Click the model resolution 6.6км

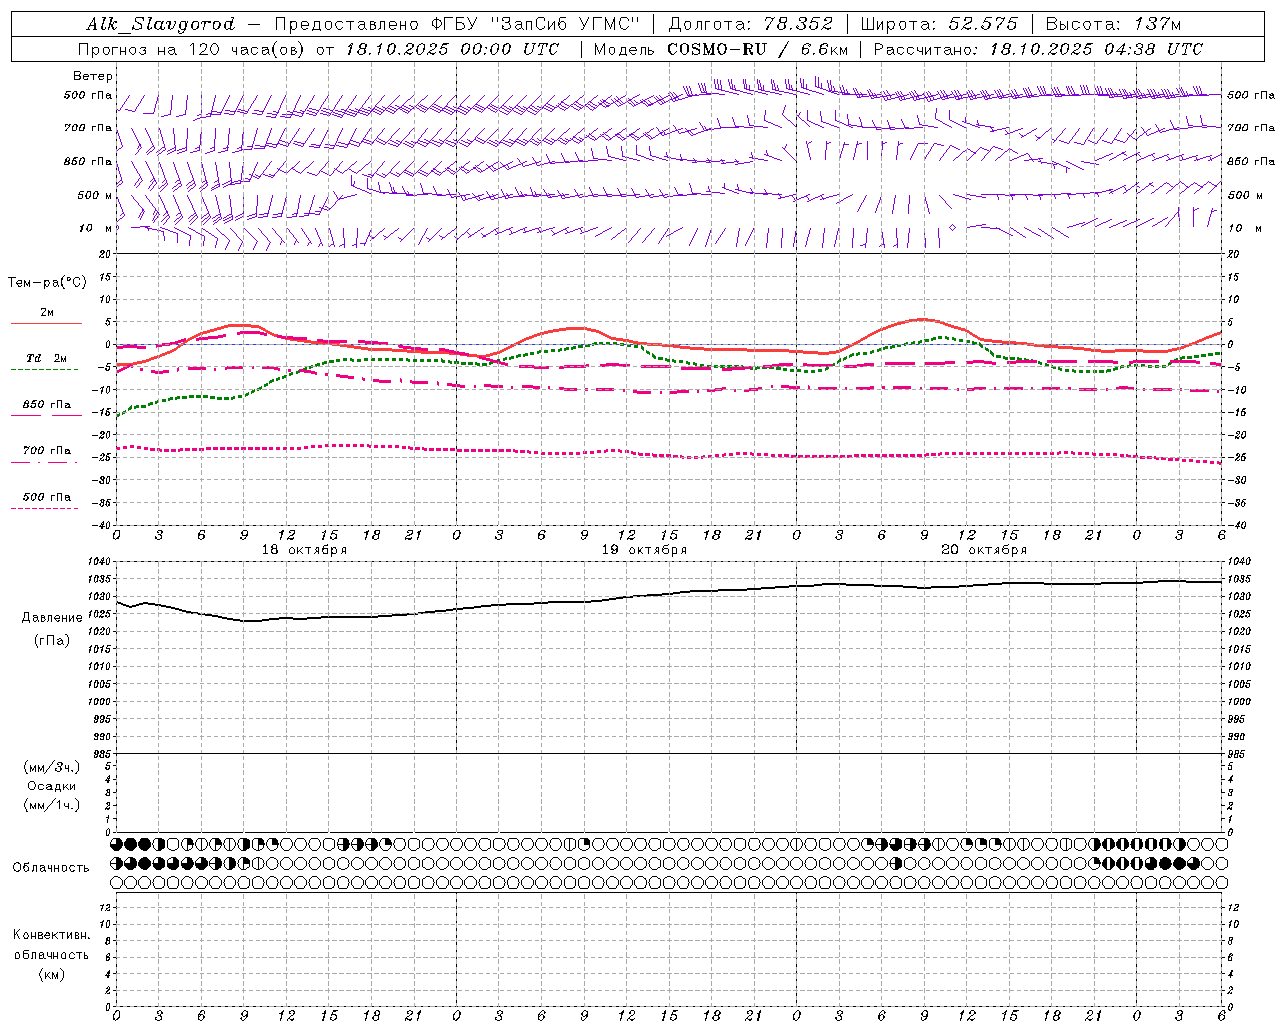coord(824,49)
